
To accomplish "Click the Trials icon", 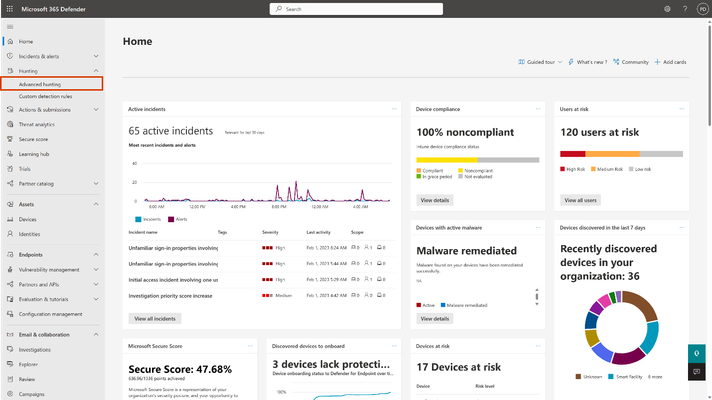I will pyautogui.click(x=10, y=169).
